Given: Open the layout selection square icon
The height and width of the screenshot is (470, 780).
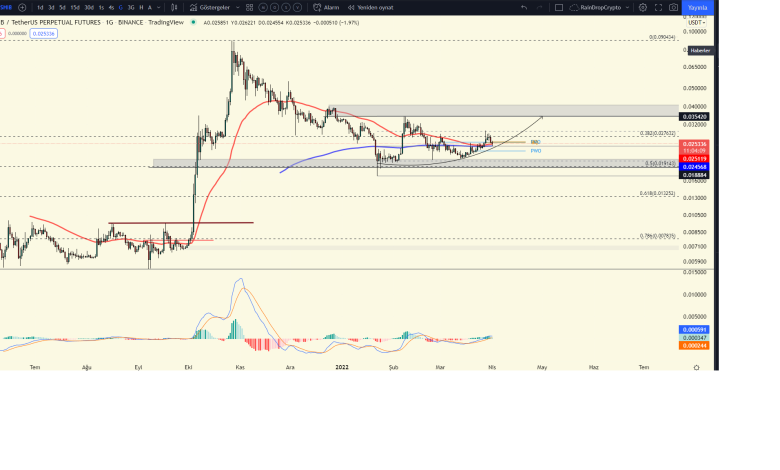Looking at the screenshot, I should pyautogui.click(x=559, y=7).
